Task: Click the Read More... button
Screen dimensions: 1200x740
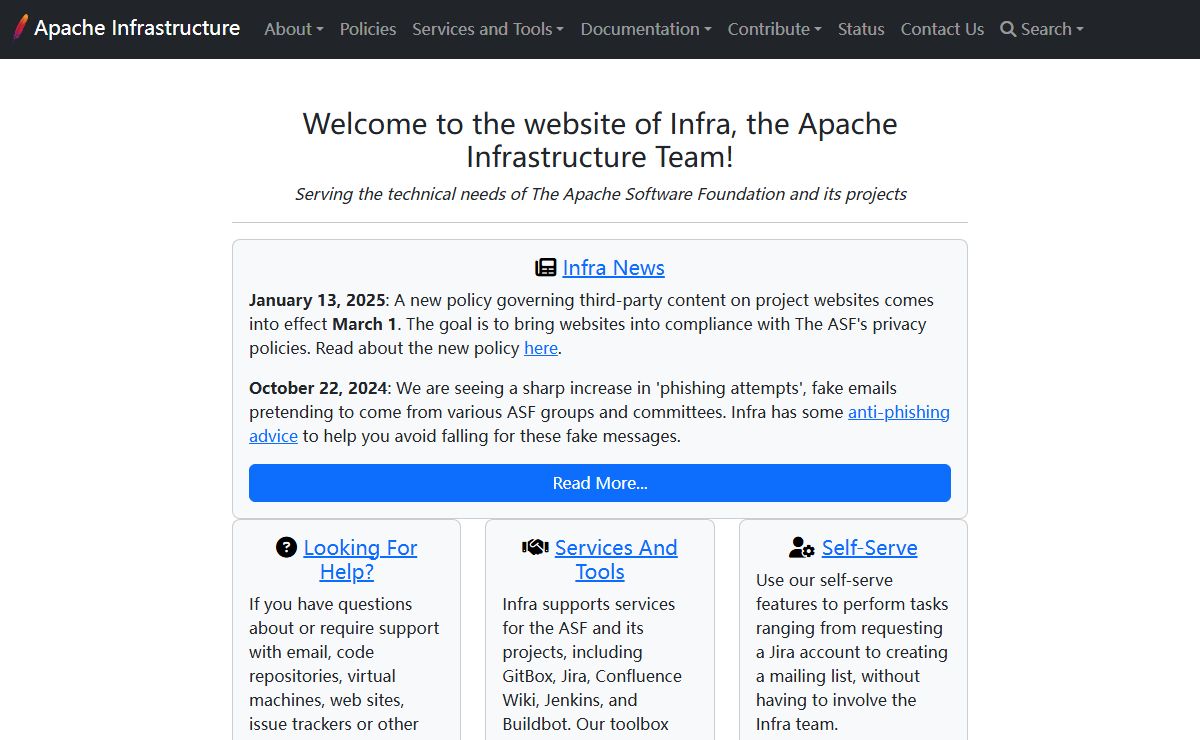Action: point(600,483)
